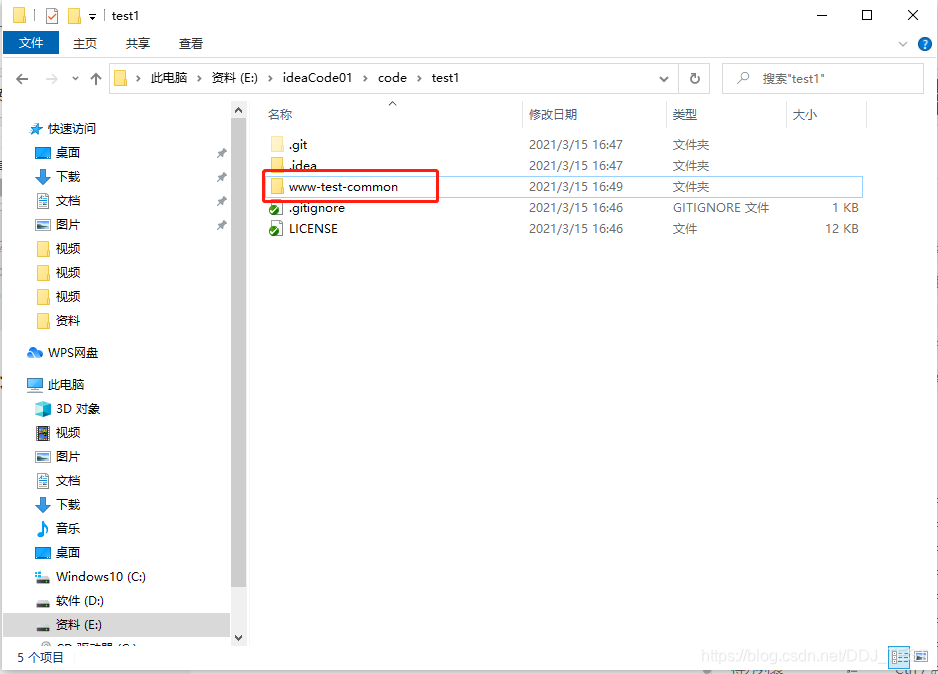
Task: Select 此电脑 in the address bar
Action: pos(169,78)
